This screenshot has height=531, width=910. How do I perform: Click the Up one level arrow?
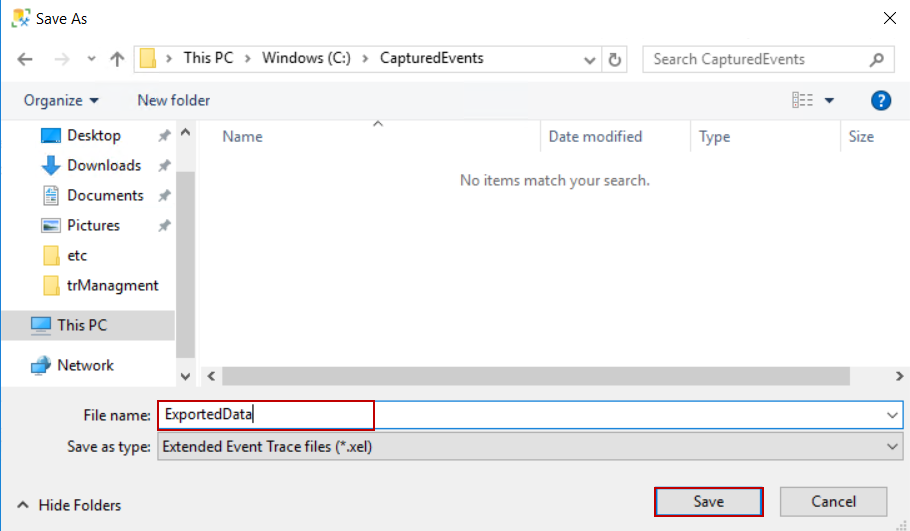117,59
